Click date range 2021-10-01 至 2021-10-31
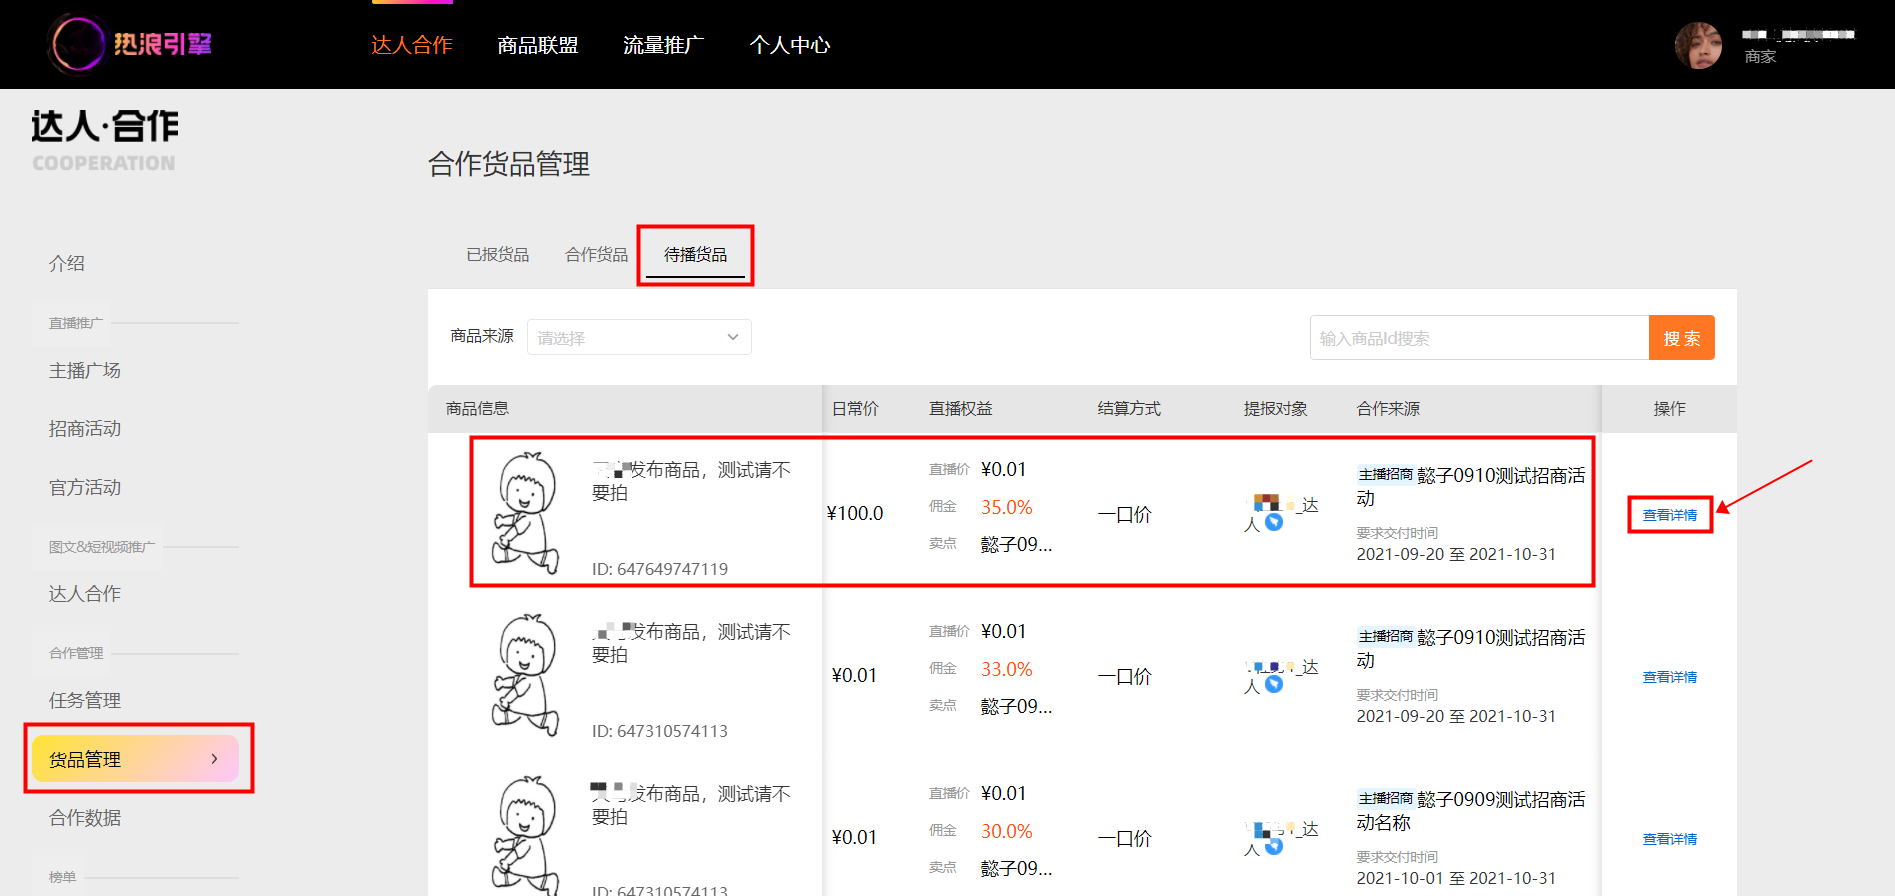The image size is (1895, 896). [1456, 878]
